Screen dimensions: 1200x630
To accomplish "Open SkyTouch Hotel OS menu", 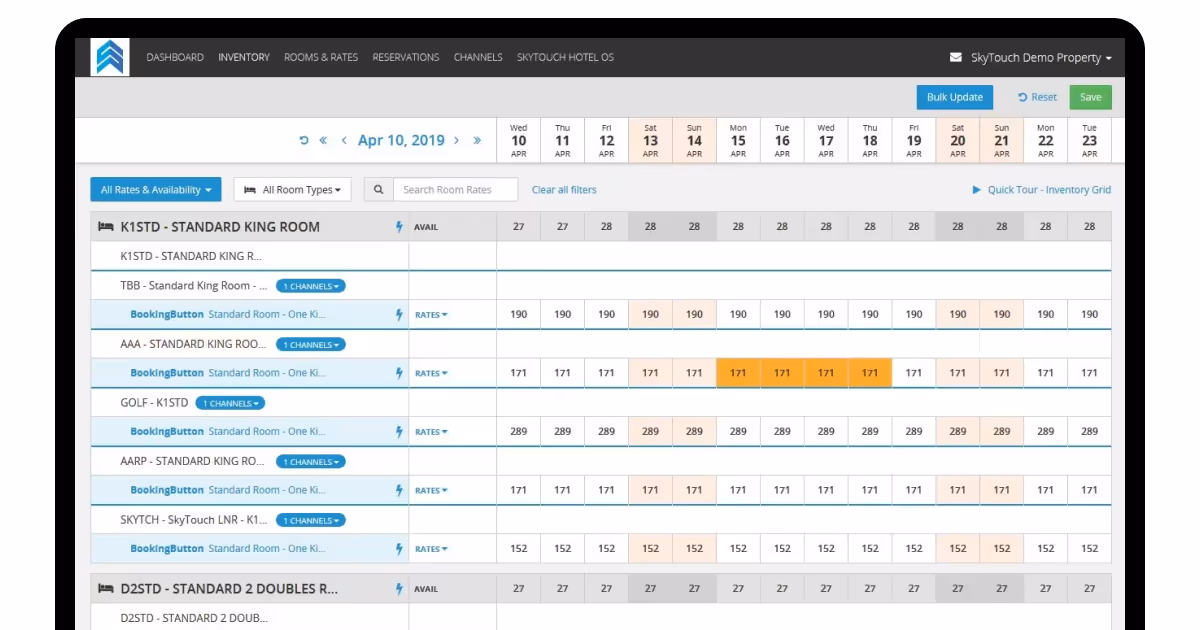I will tap(565, 58).
